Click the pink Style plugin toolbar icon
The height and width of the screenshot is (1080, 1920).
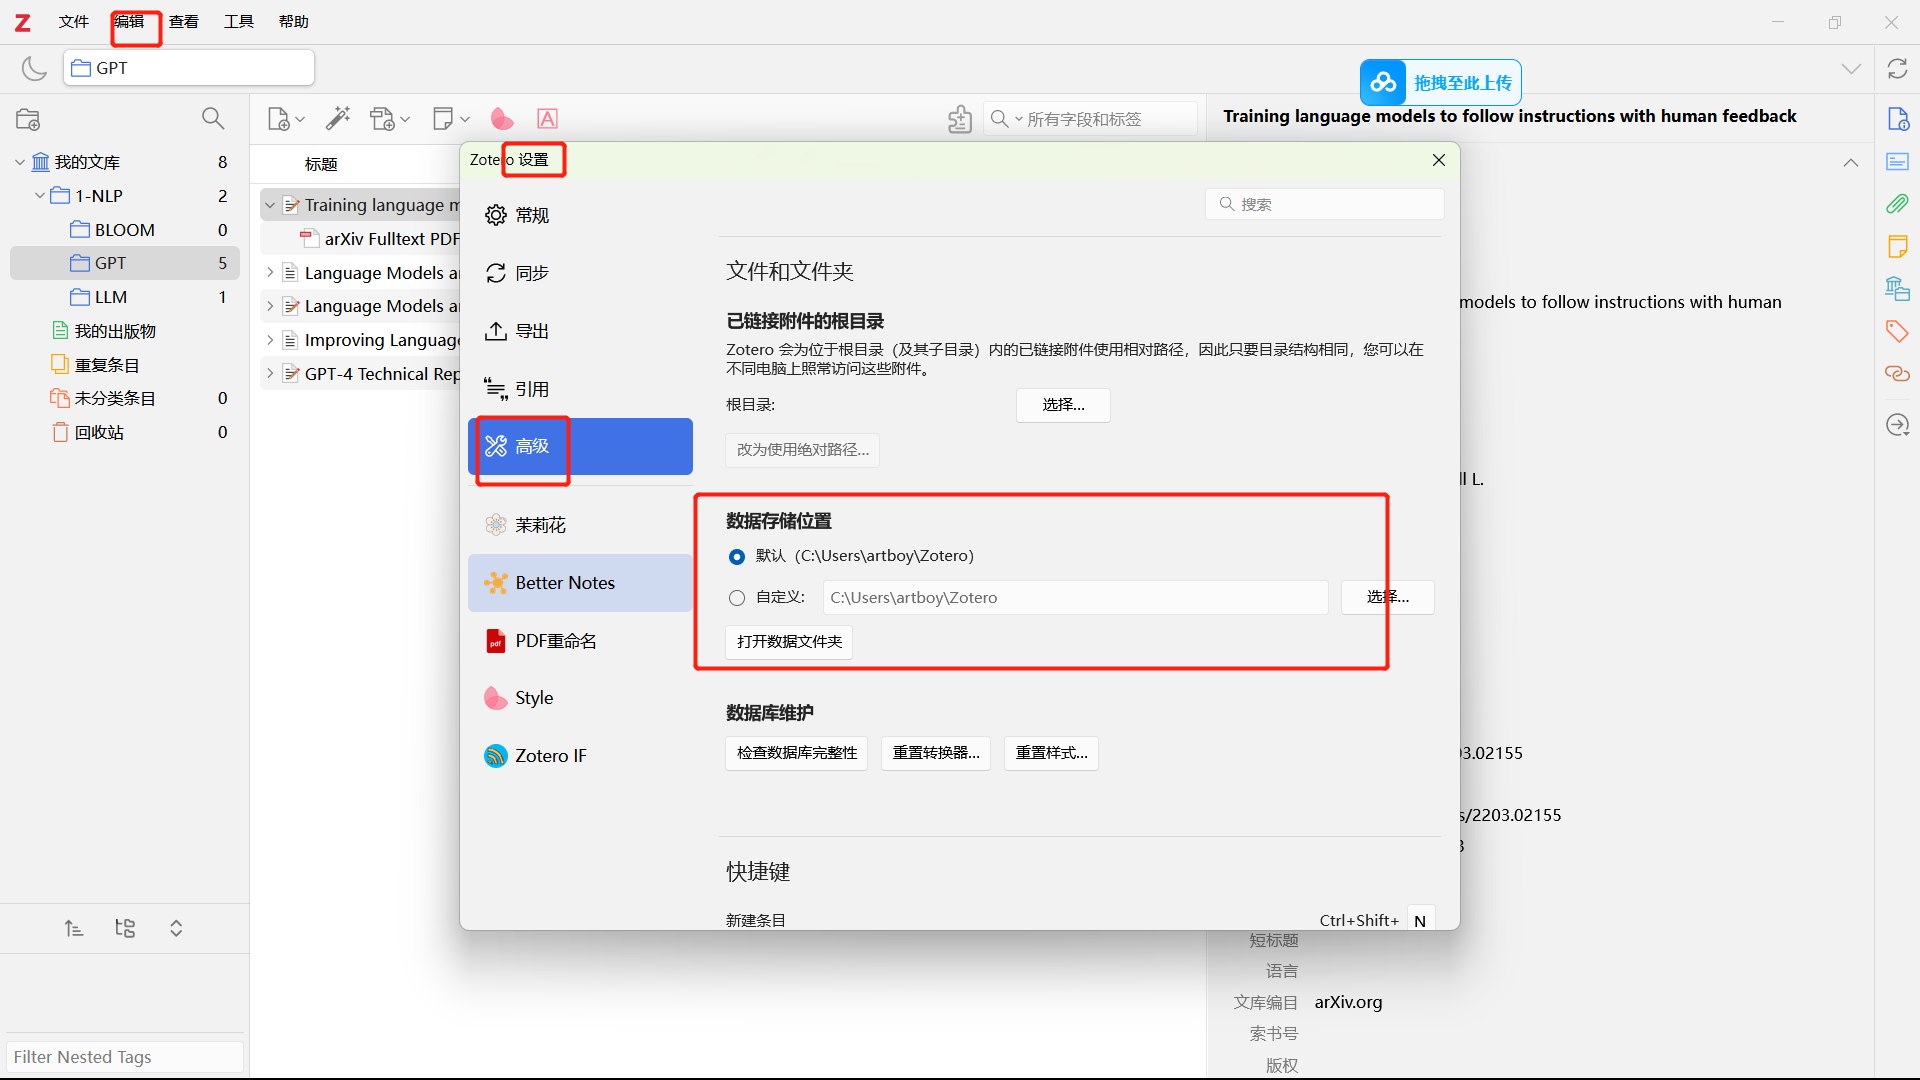tap(502, 119)
